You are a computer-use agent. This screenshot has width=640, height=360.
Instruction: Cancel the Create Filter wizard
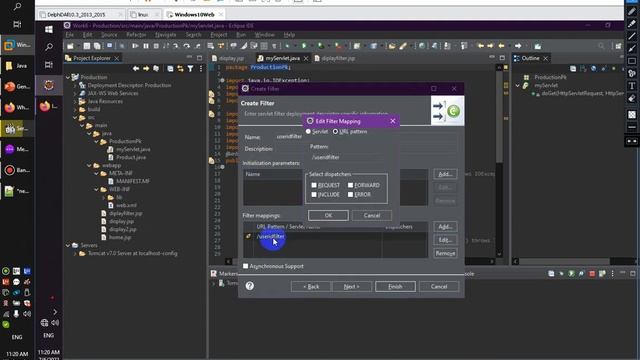pos(439,287)
